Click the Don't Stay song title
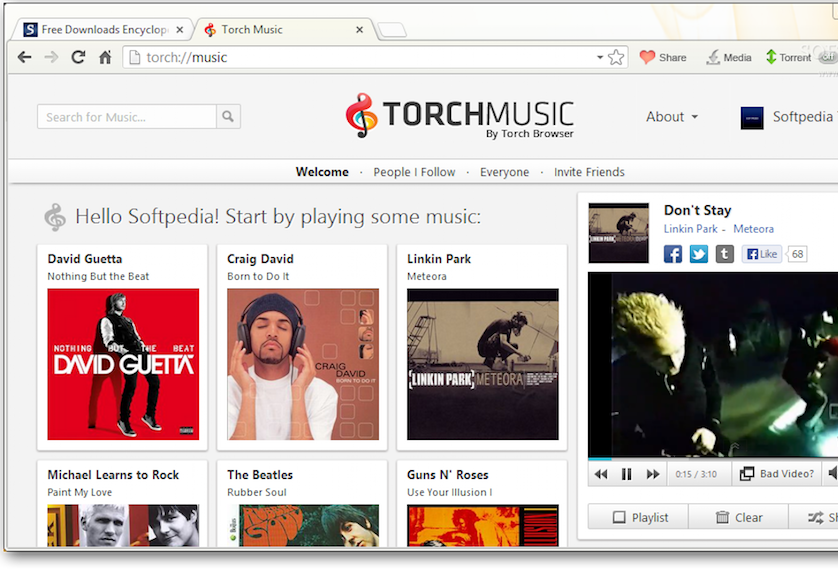Viewport: 838px width, 570px height. pyautogui.click(x=697, y=210)
